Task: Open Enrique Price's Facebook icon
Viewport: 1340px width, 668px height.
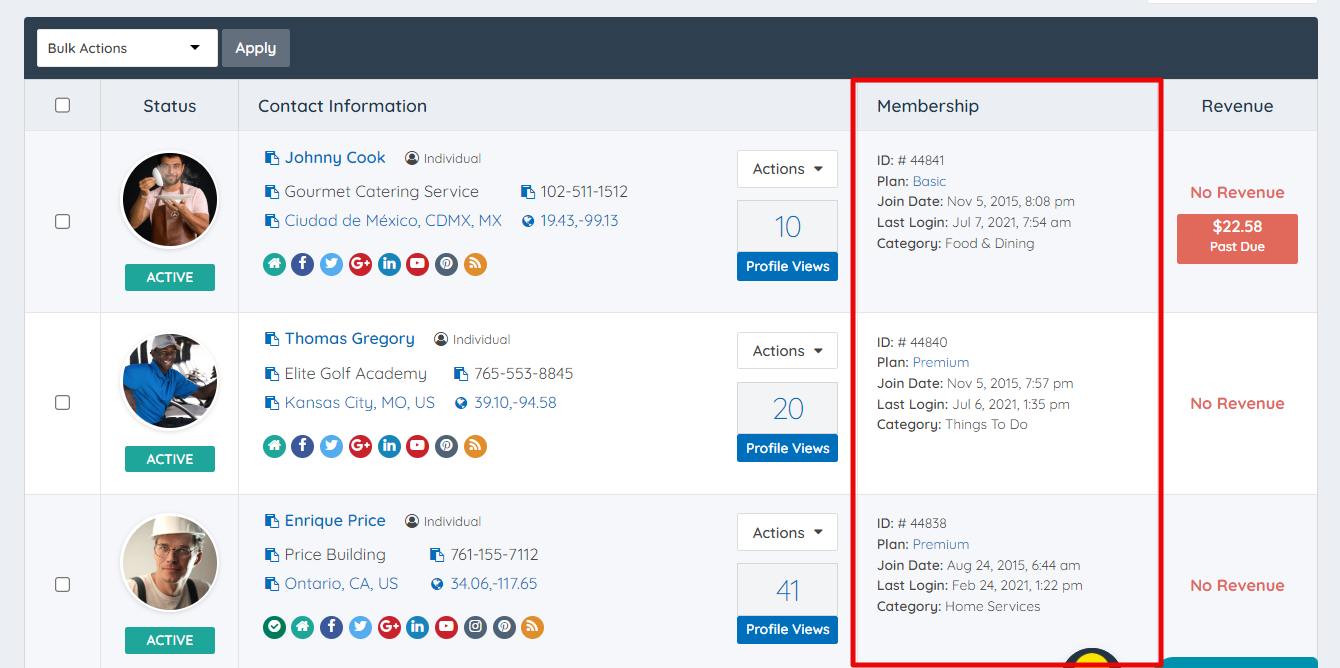Action: [332, 627]
